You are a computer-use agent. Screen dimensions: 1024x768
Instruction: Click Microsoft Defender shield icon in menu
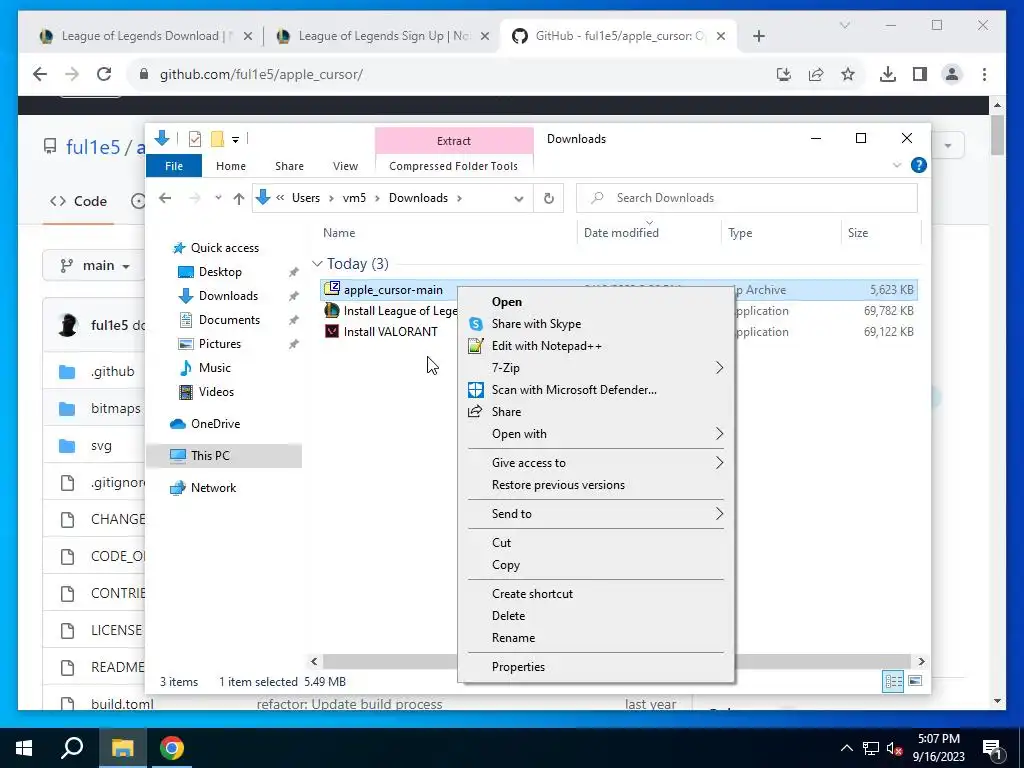coord(476,390)
